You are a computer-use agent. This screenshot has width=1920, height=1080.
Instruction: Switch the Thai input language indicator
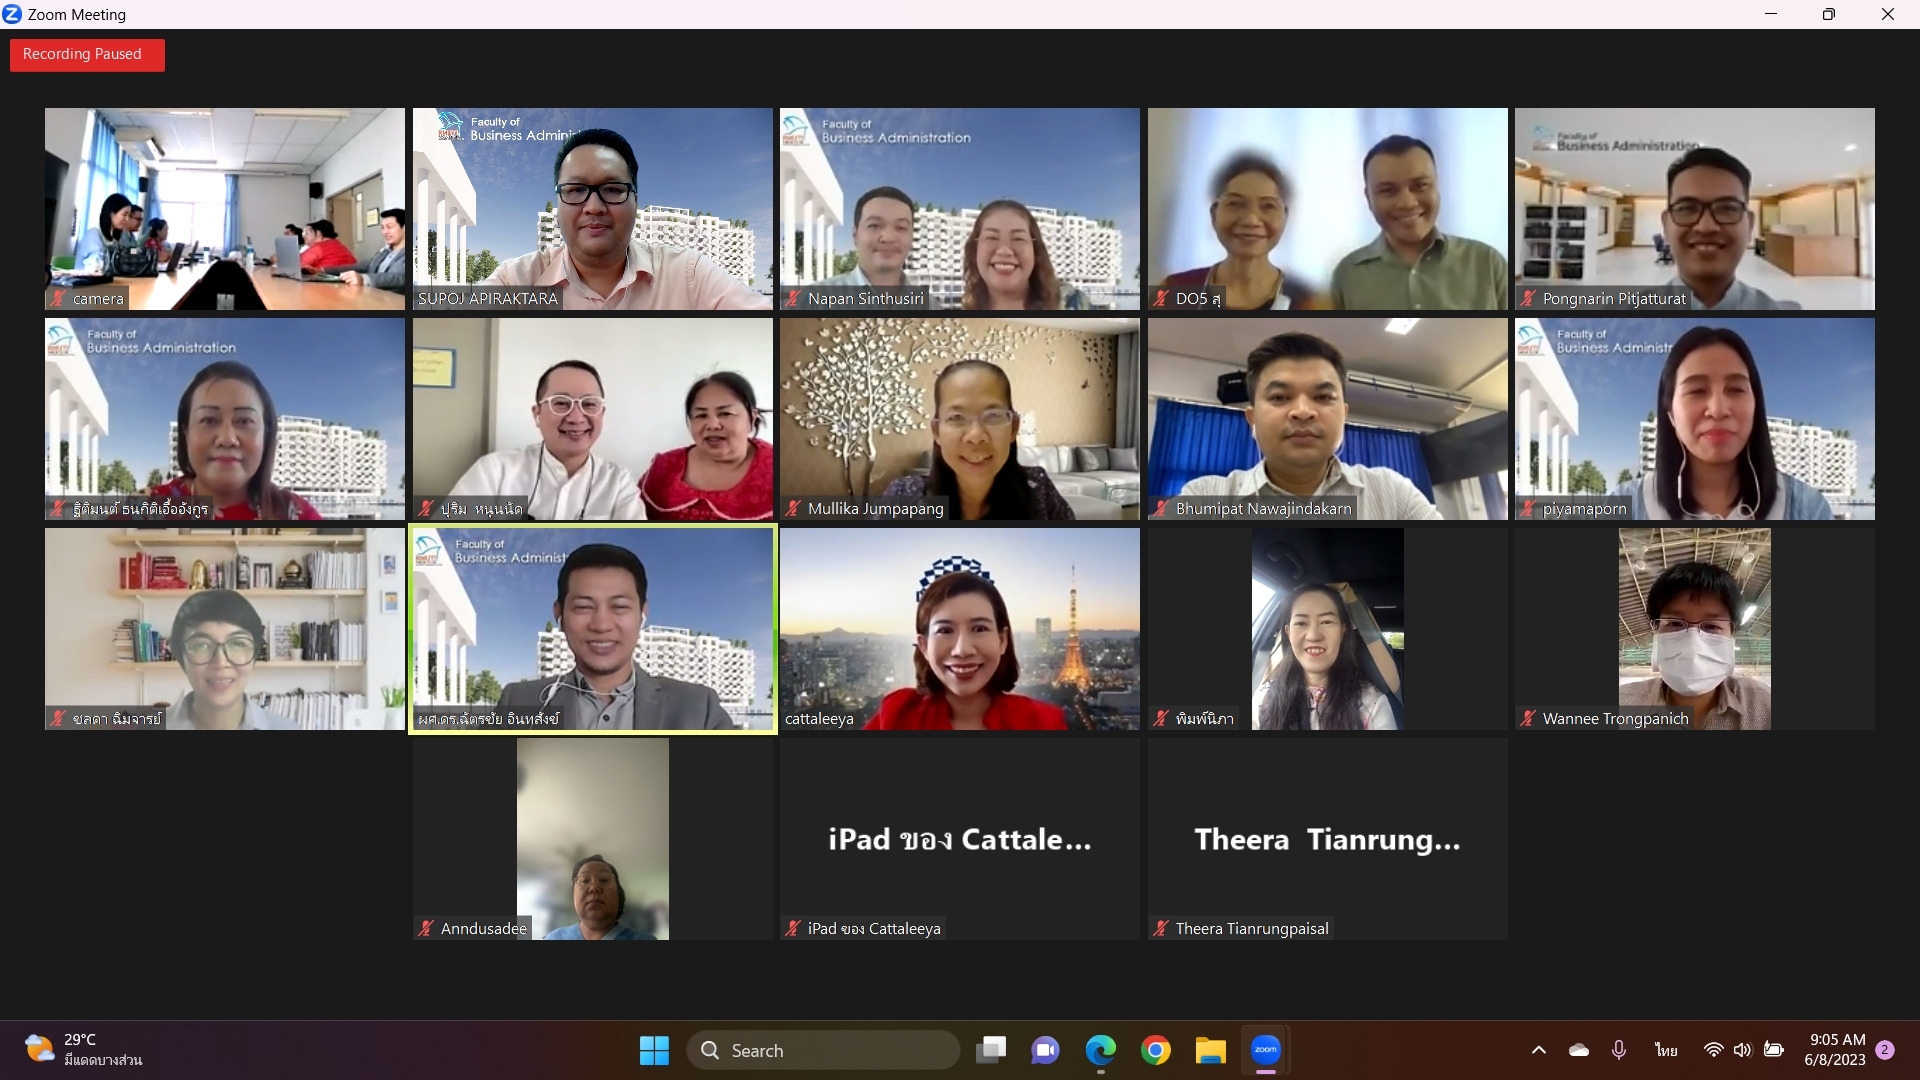[1666, 1050]
